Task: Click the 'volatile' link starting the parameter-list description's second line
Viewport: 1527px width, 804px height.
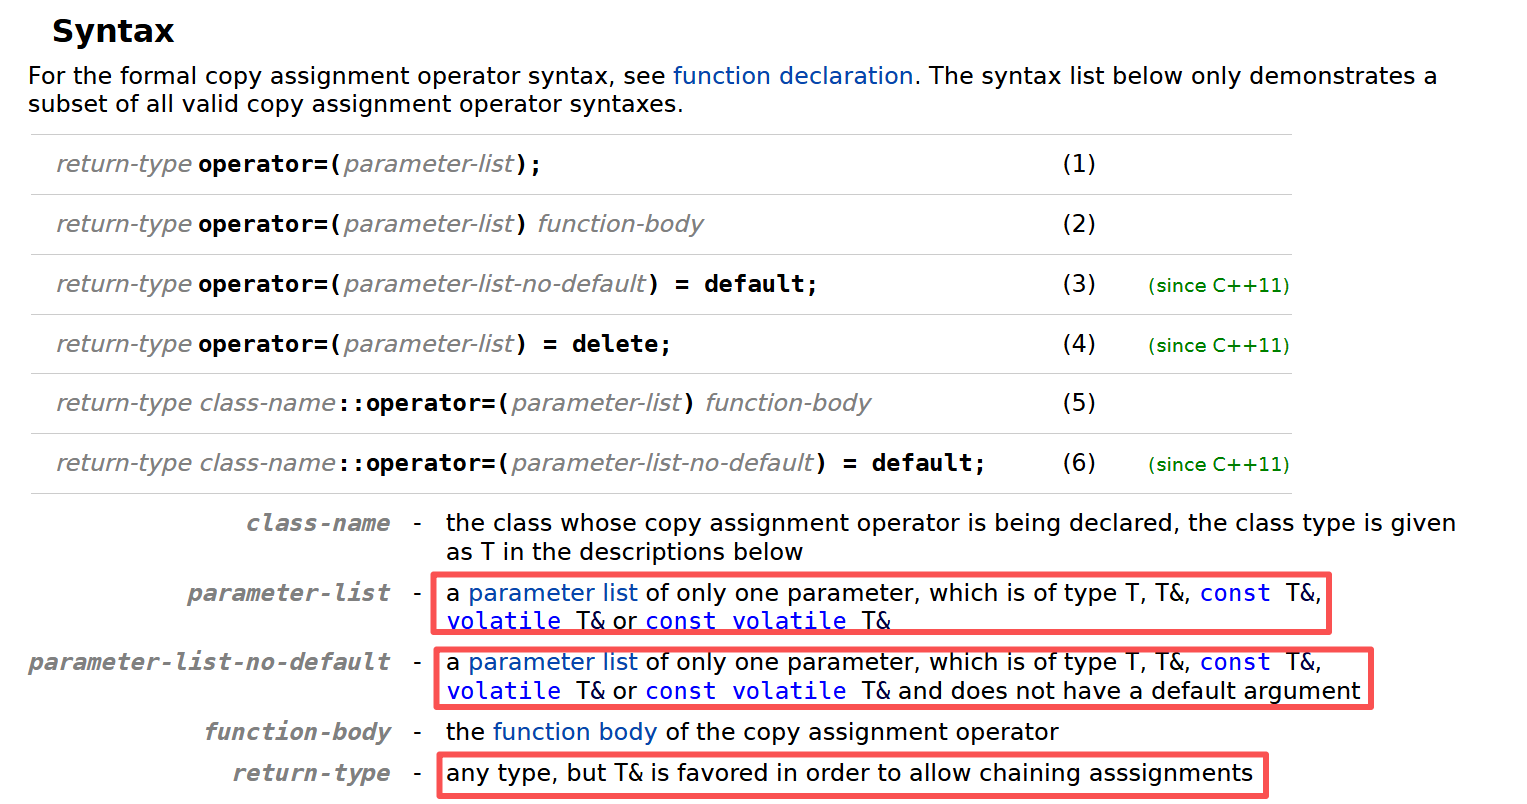Action: [503, 621]
